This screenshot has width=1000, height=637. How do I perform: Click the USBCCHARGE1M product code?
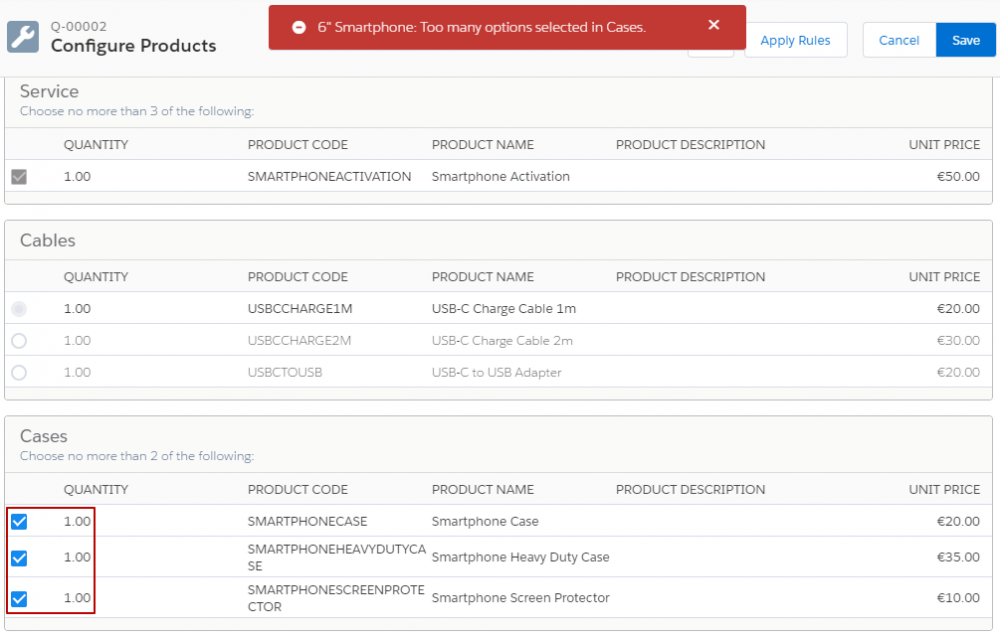pos(300,309)
